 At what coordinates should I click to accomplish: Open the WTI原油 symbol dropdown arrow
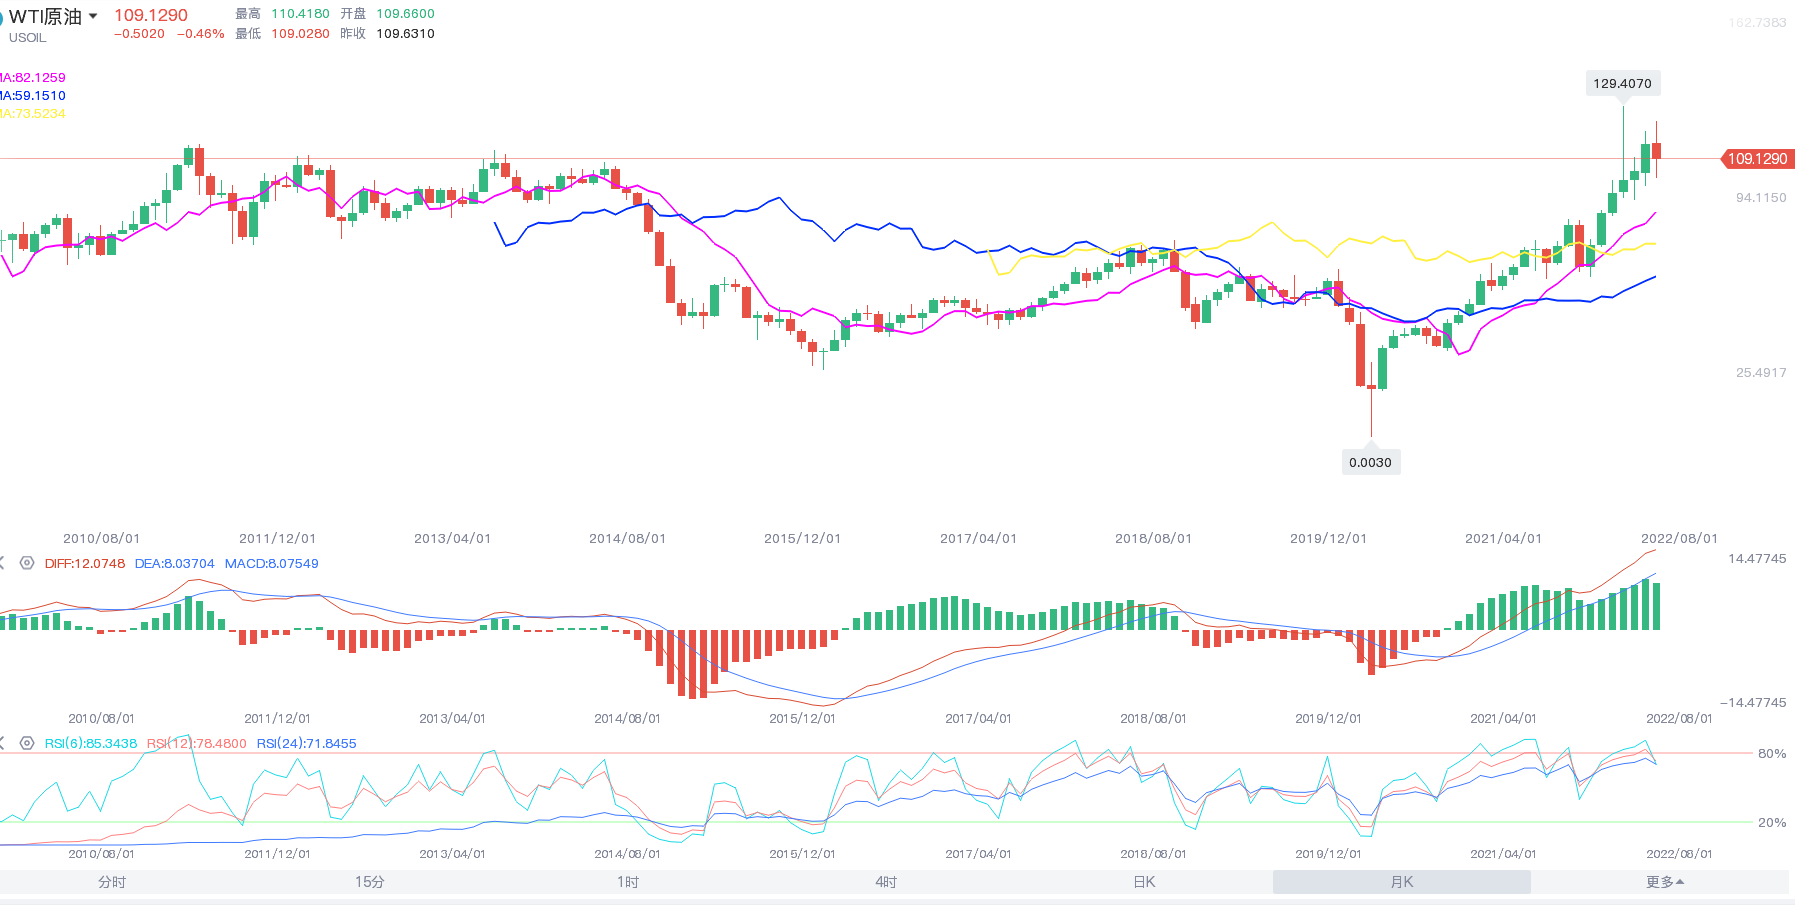coord(93,16)
